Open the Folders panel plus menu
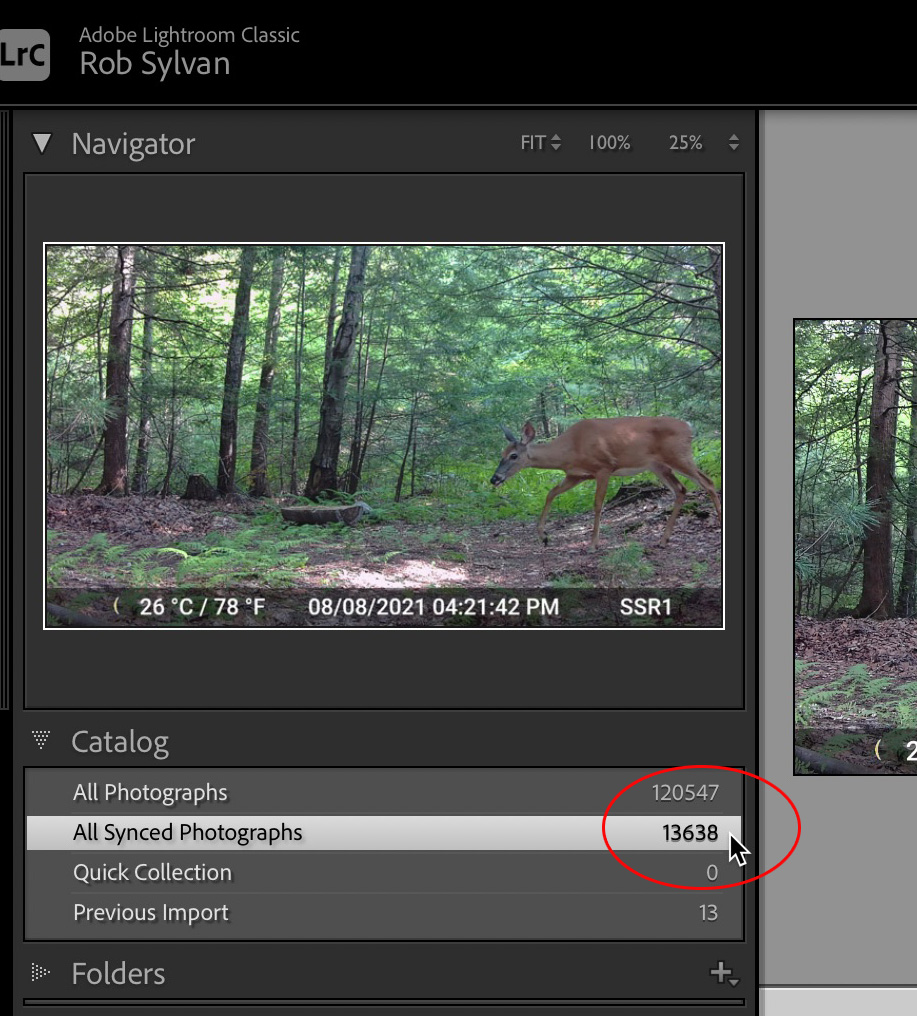Image resolution: width=917 pixels, height=1016 pixels. coord(724,973)
